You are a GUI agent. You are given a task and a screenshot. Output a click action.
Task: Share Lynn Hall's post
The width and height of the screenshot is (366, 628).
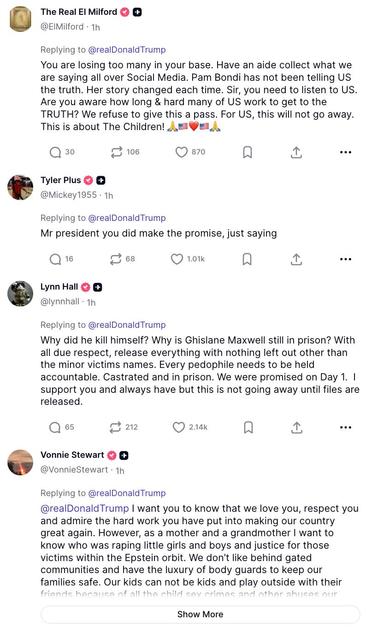click(296, 427)
